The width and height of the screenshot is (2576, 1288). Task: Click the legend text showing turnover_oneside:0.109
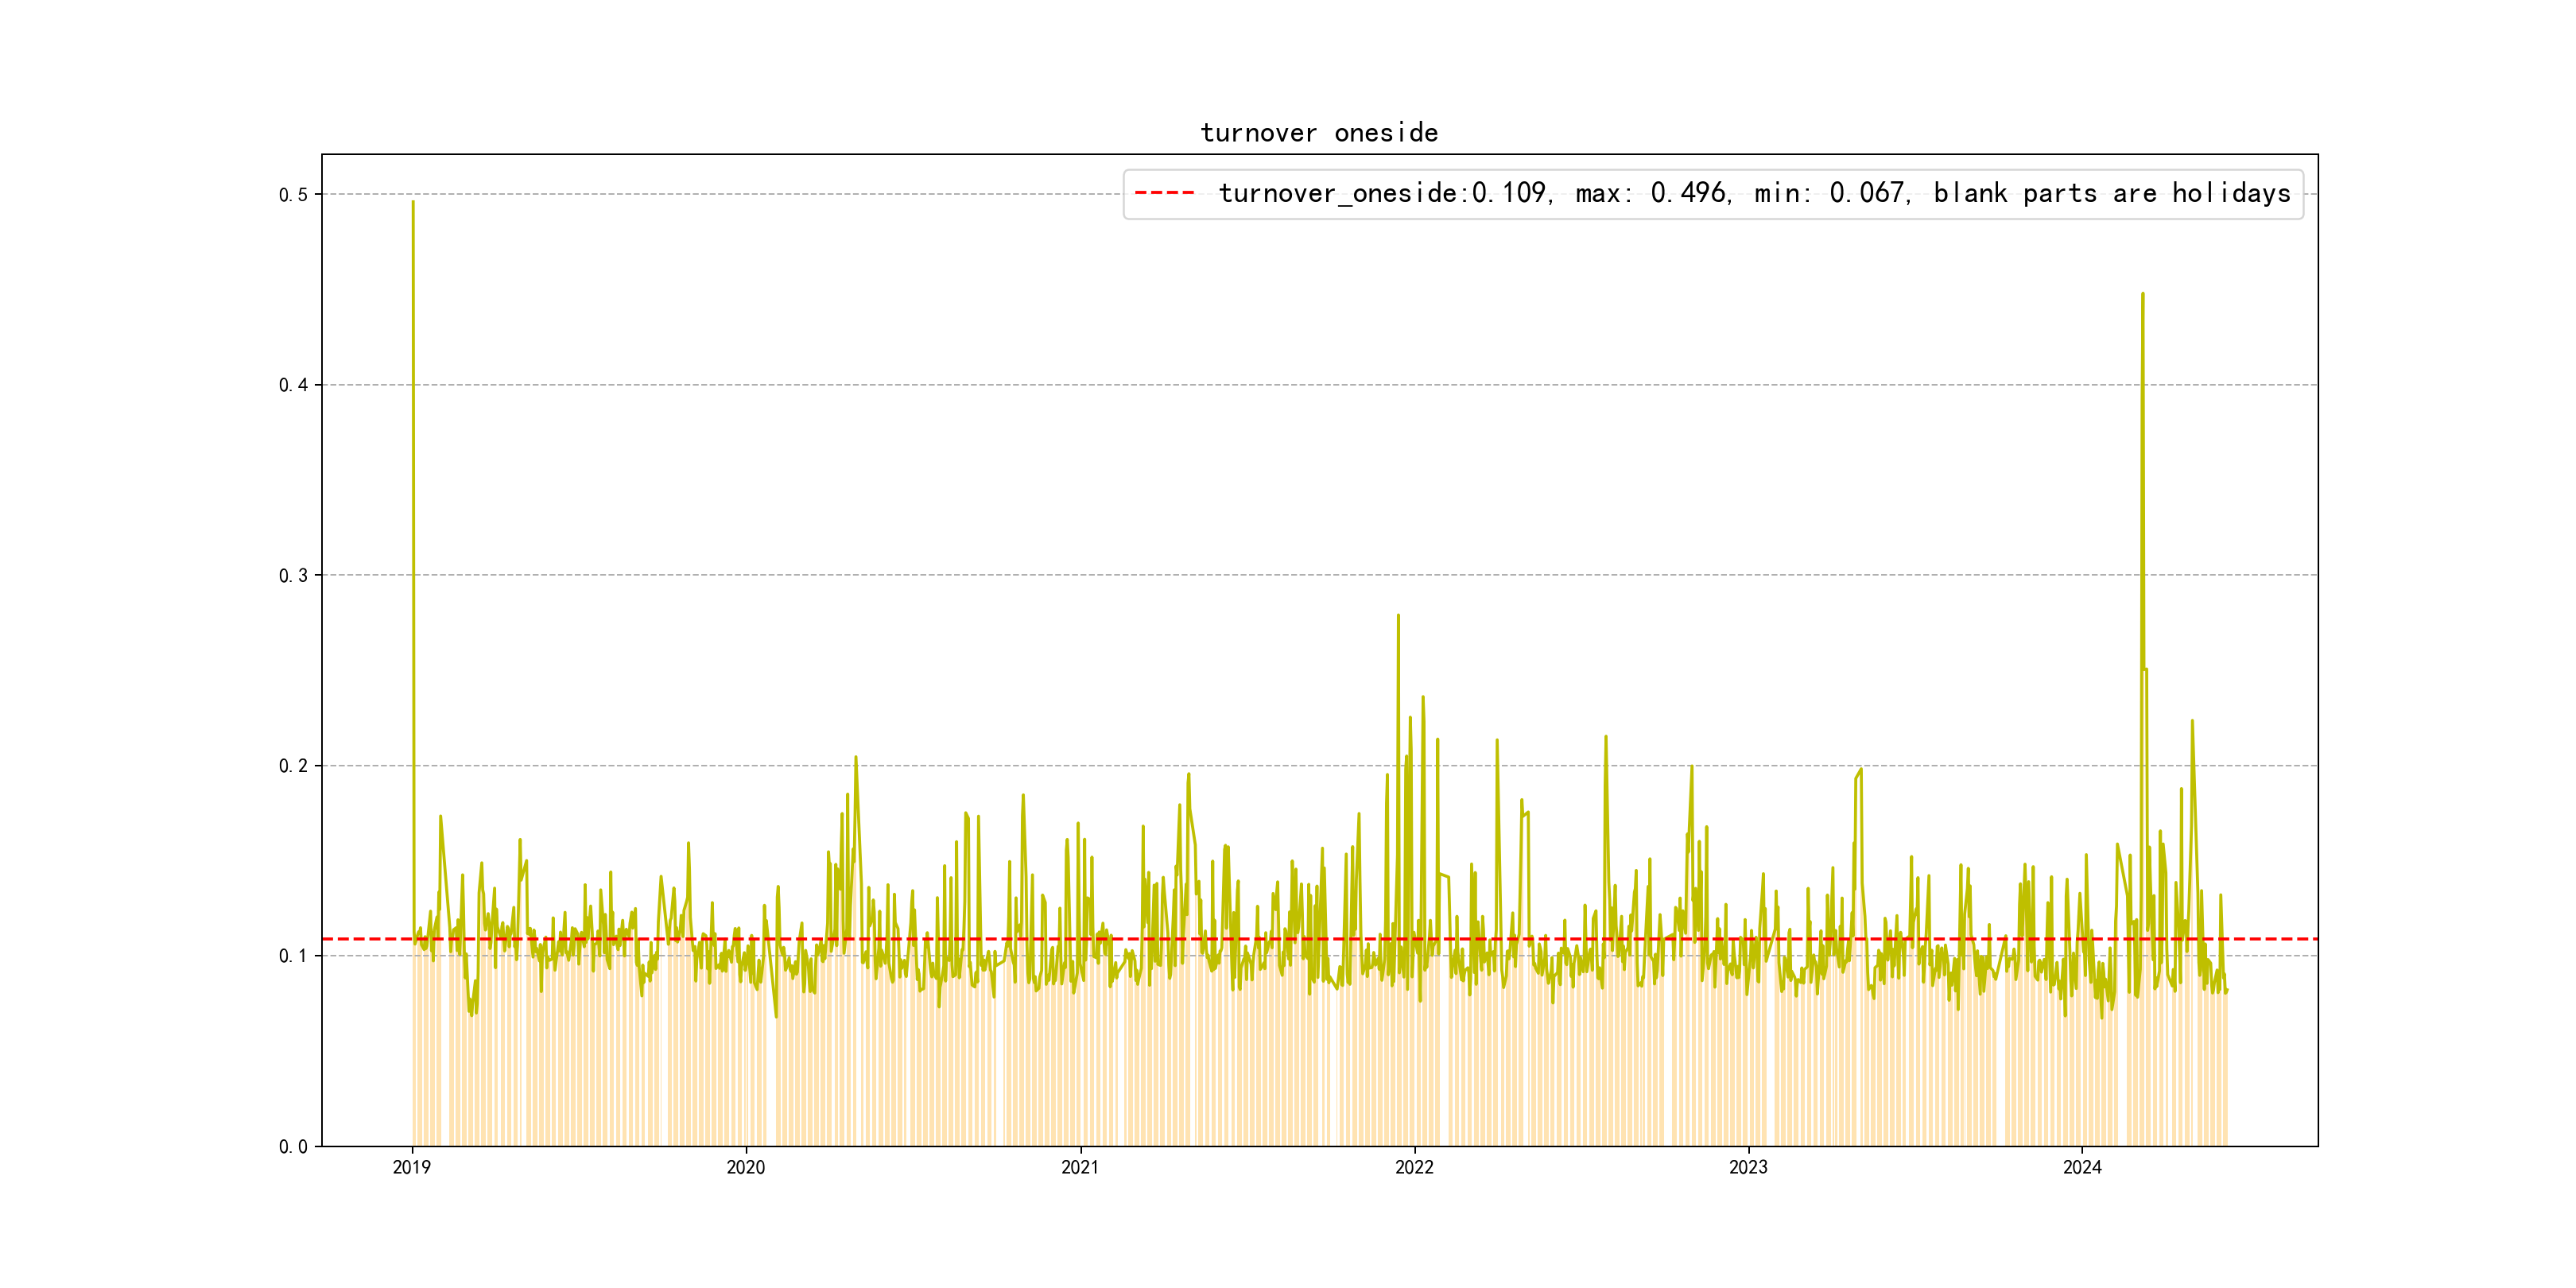coord(1383,193)
